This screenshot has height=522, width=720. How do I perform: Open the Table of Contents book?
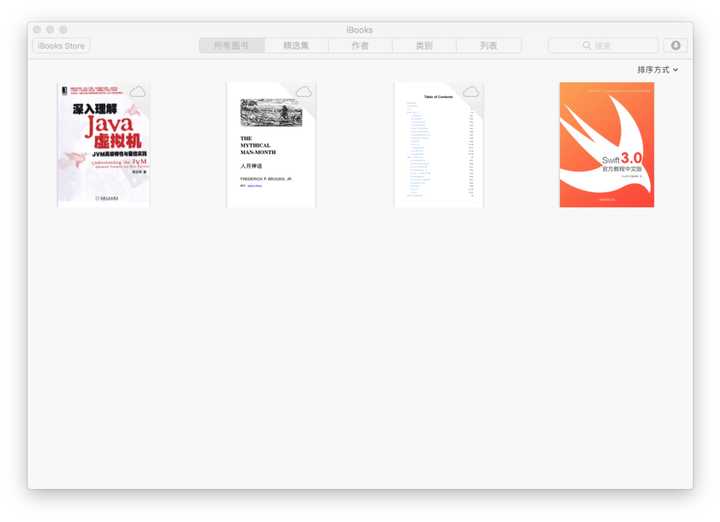pyautogui.click(x=439, y=145)
